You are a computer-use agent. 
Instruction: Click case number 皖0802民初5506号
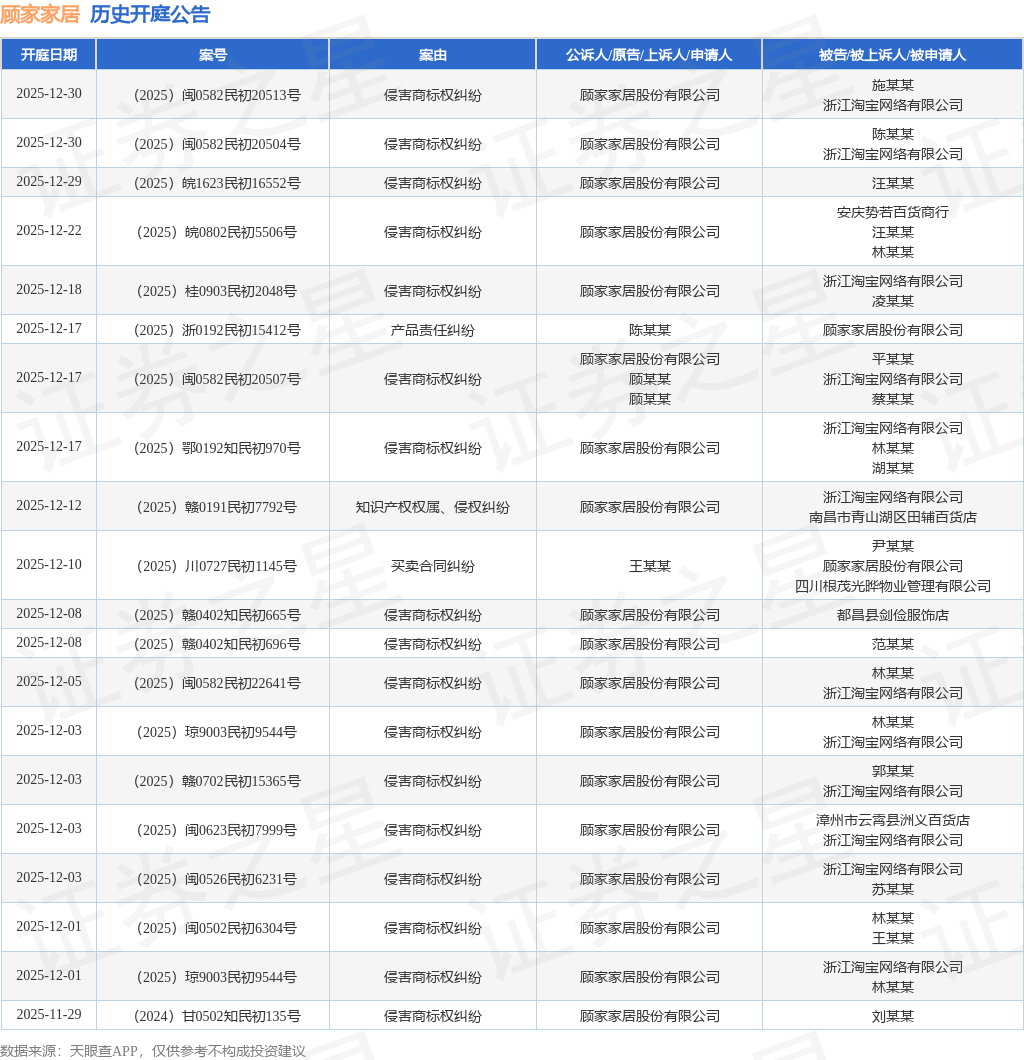pyautogui.click(x=217, y=232)
